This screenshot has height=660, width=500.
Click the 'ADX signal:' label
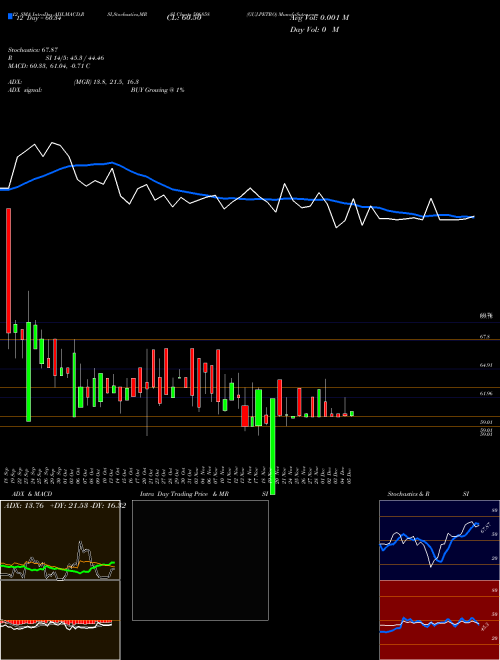(x=25, y=90)
